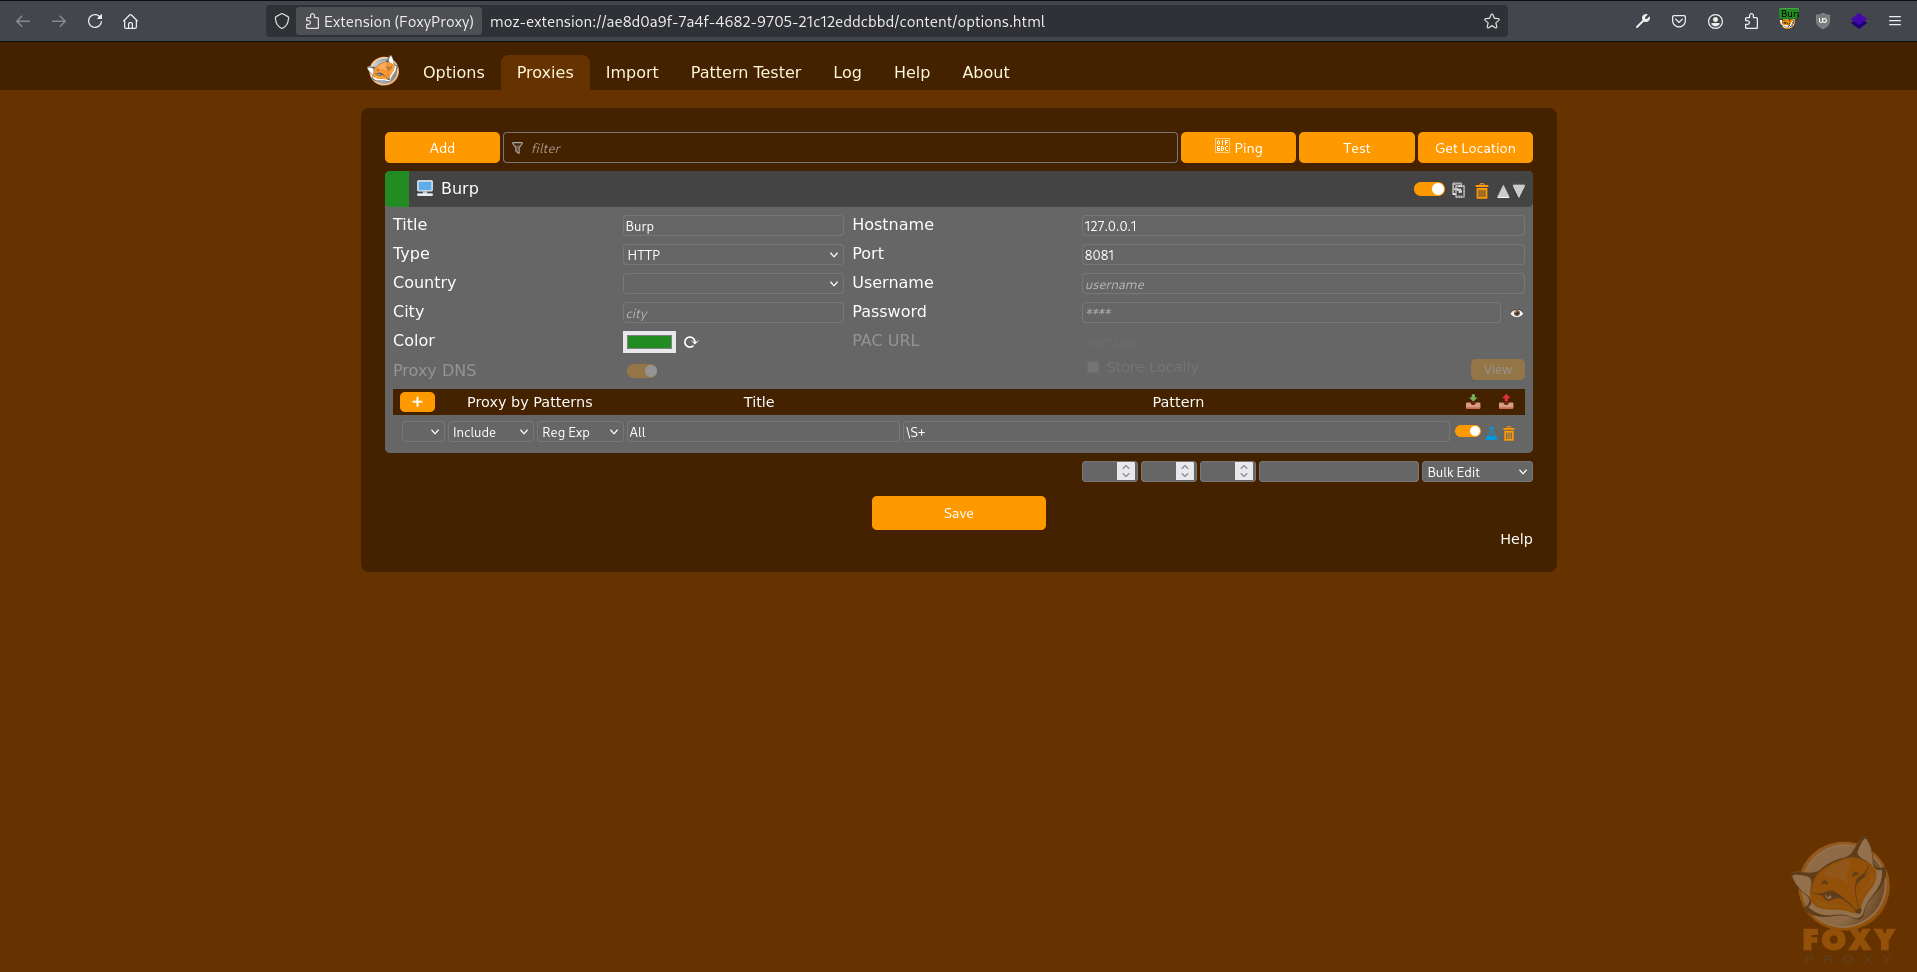Delete the Burp proxy using the trash icon
This screenshot has height=972, width=1917.
(1481, 190)
